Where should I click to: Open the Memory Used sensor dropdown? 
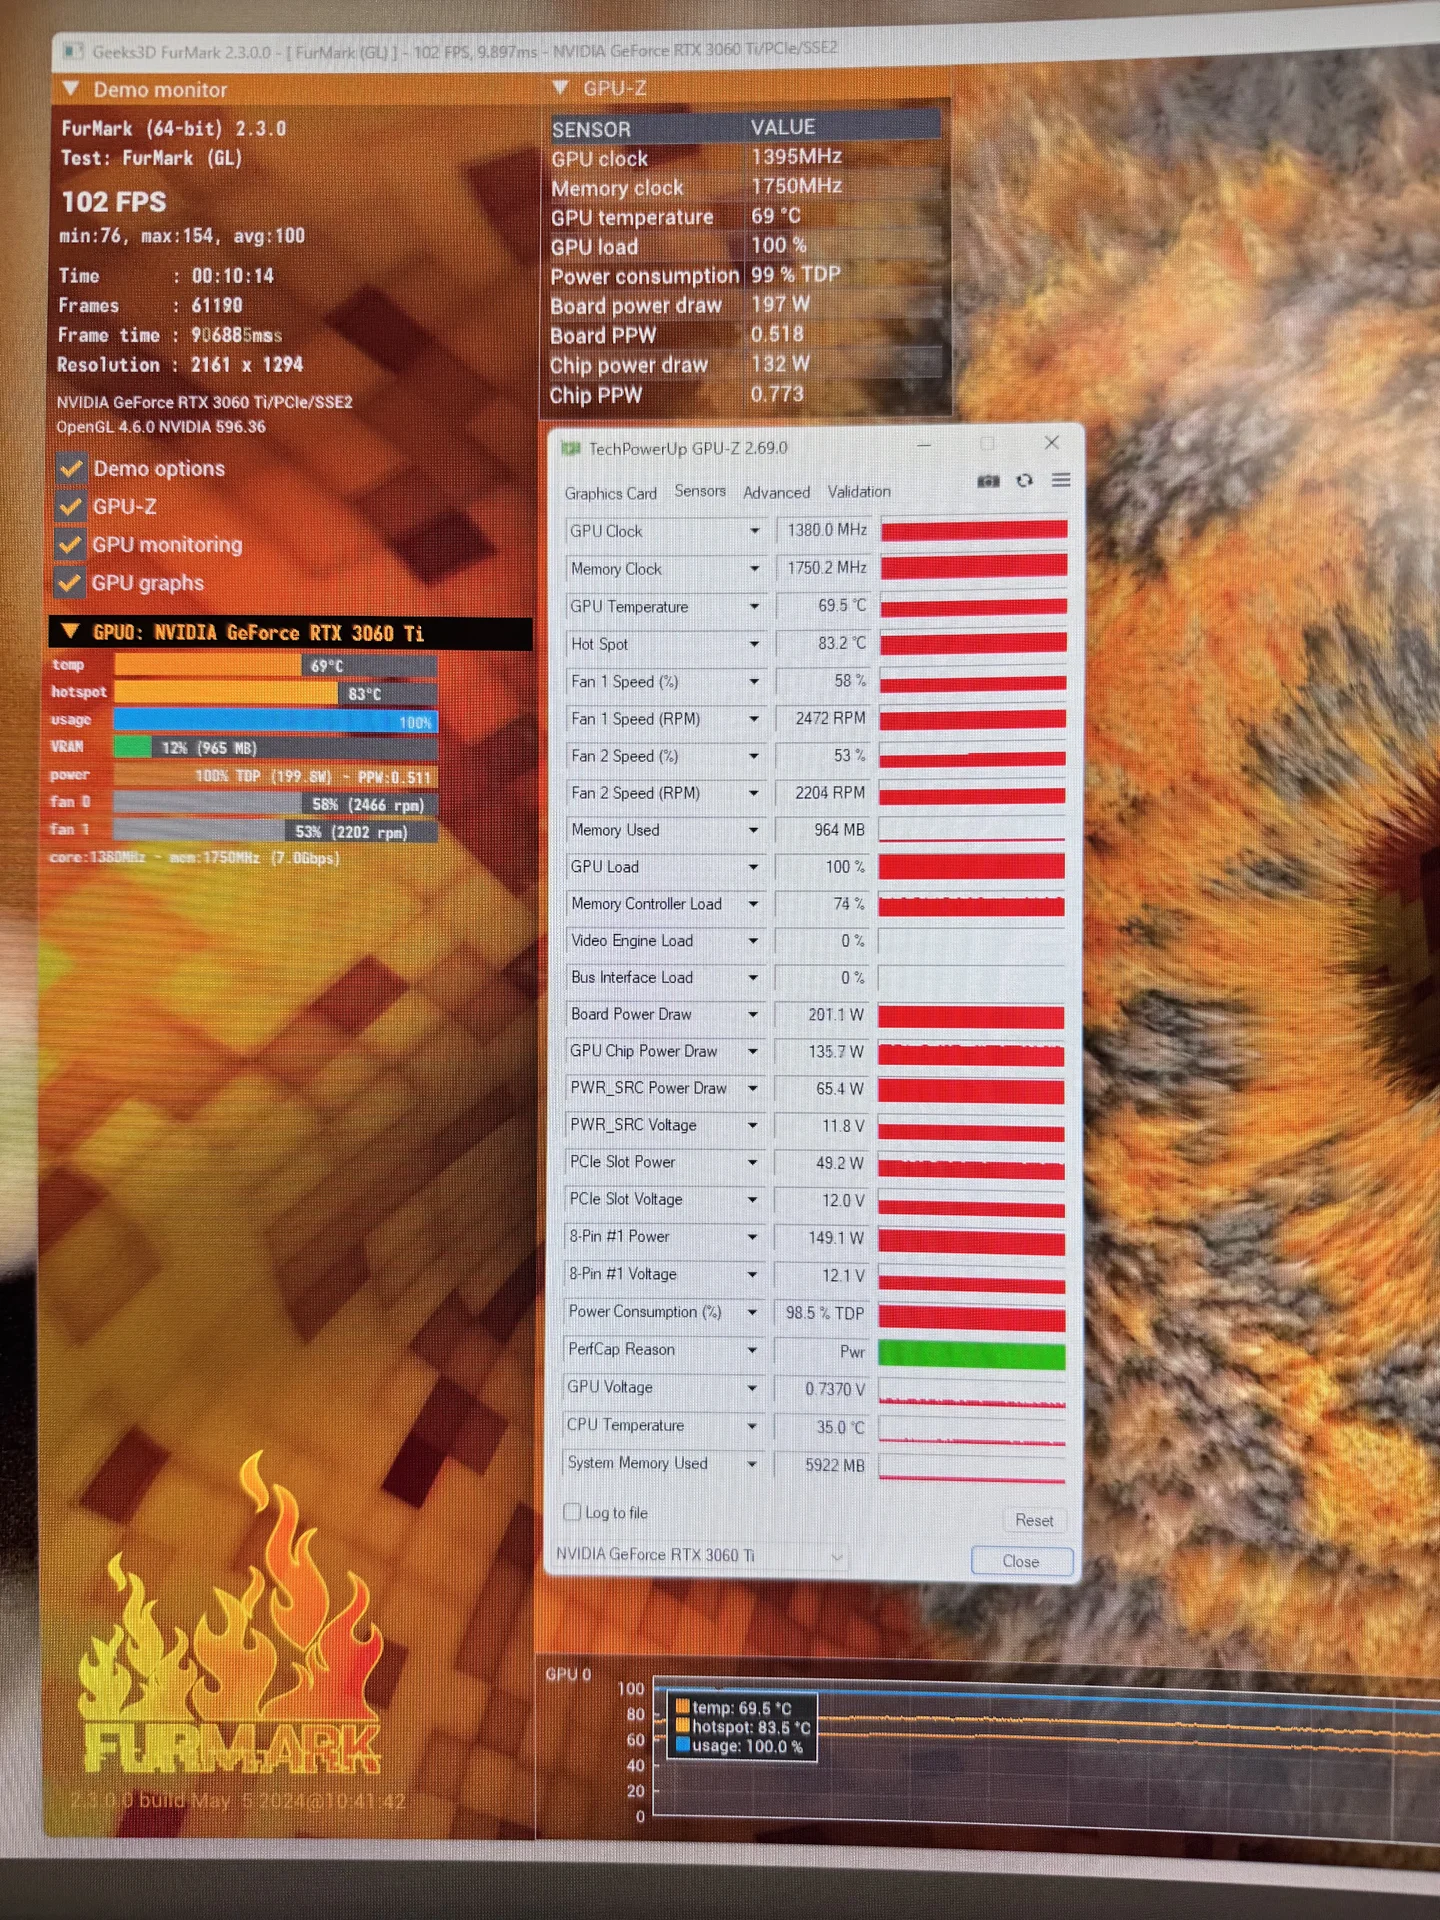[x=754, y=830]
